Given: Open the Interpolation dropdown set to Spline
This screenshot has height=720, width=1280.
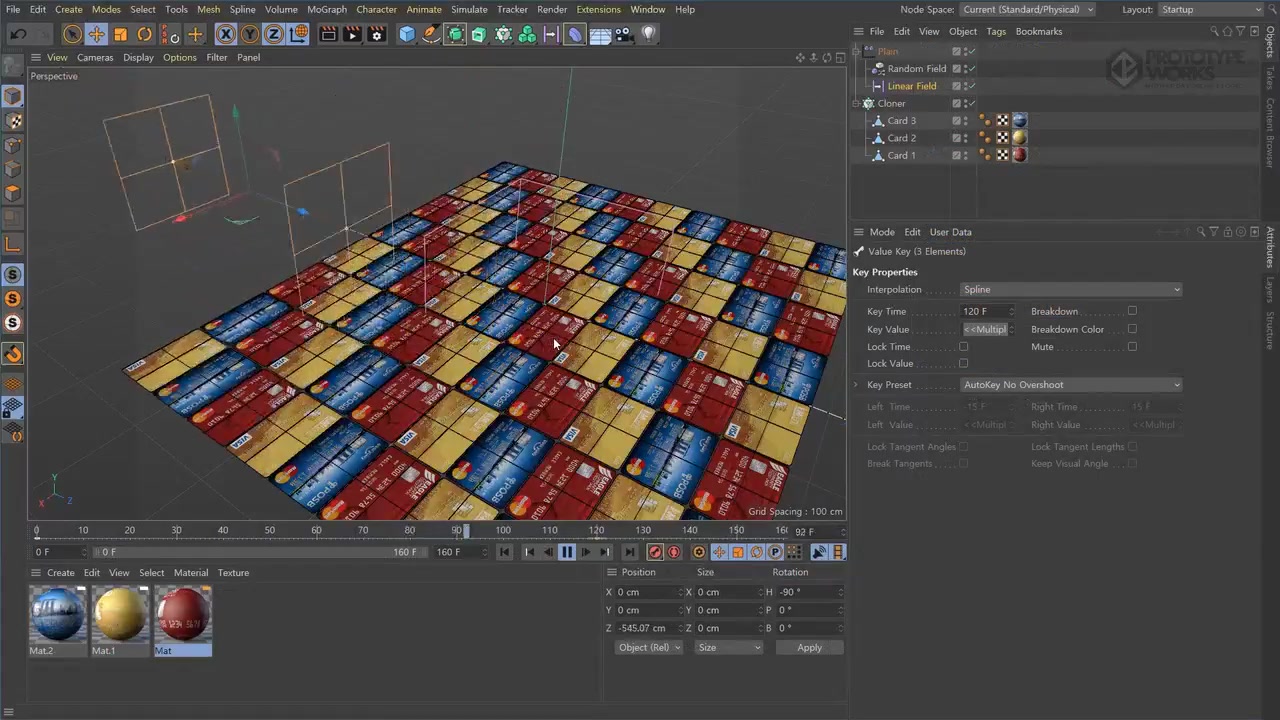Looking at the screenshot, I should (1070, 290).
